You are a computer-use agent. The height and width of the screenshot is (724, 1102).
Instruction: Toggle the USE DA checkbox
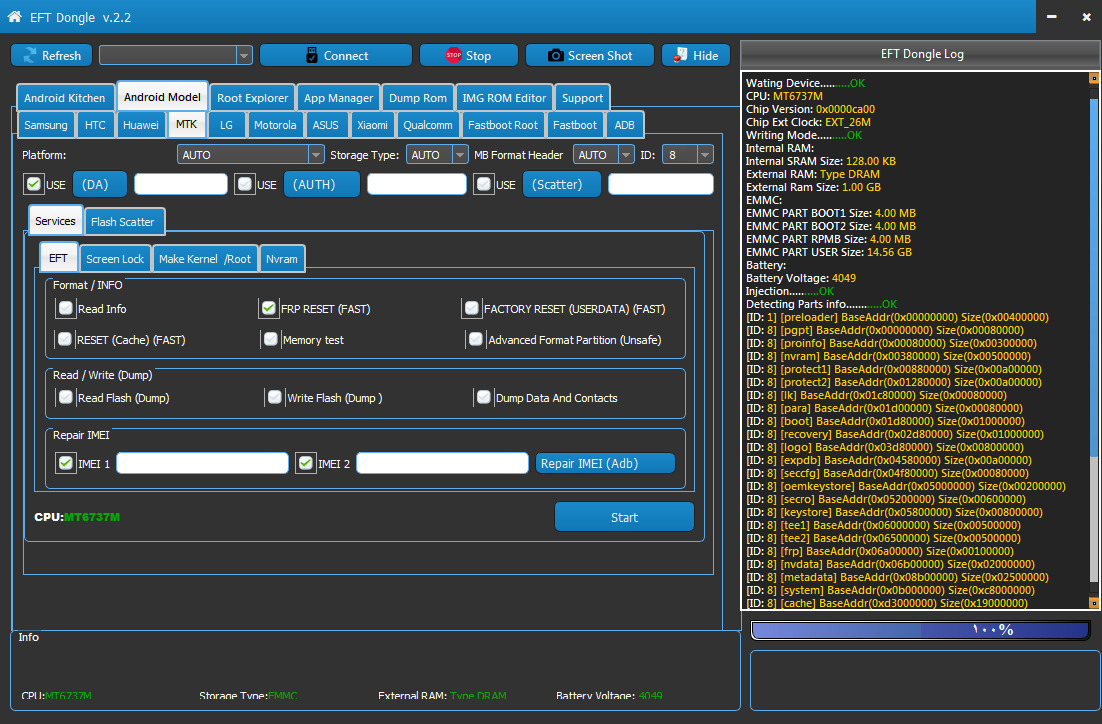click(34, 184)
